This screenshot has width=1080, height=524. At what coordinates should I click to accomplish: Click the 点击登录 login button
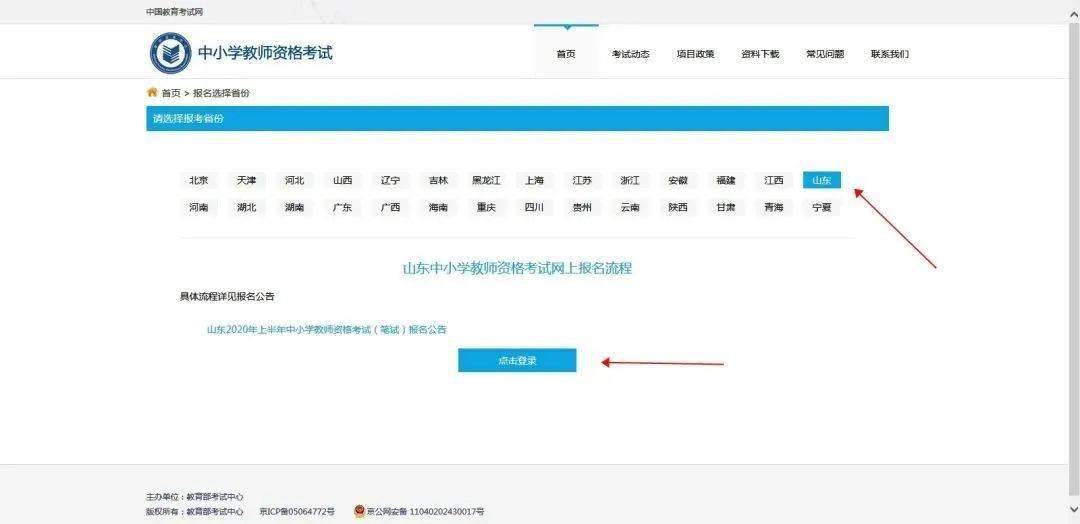[517, 360]
